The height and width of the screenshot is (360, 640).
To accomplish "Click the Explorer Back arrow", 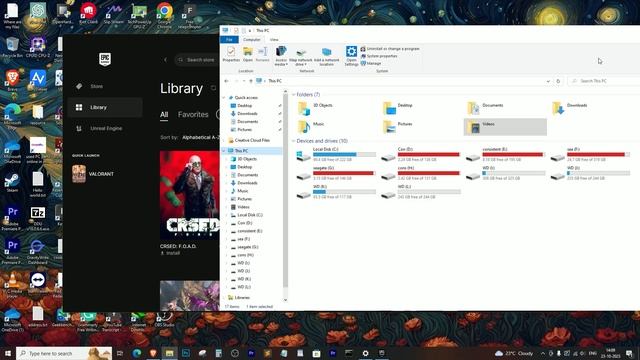I will tap(227, 81).
